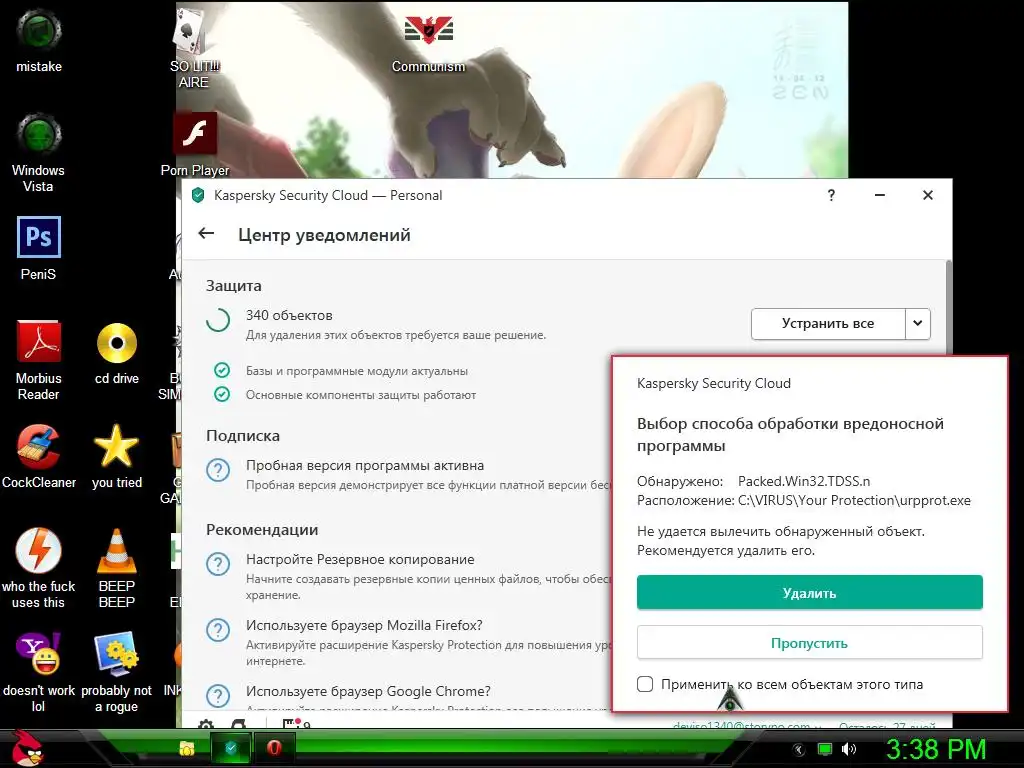Open Kaspersky settings gear icon
Screen dimensions: 1024x768
tap(206, 724)
